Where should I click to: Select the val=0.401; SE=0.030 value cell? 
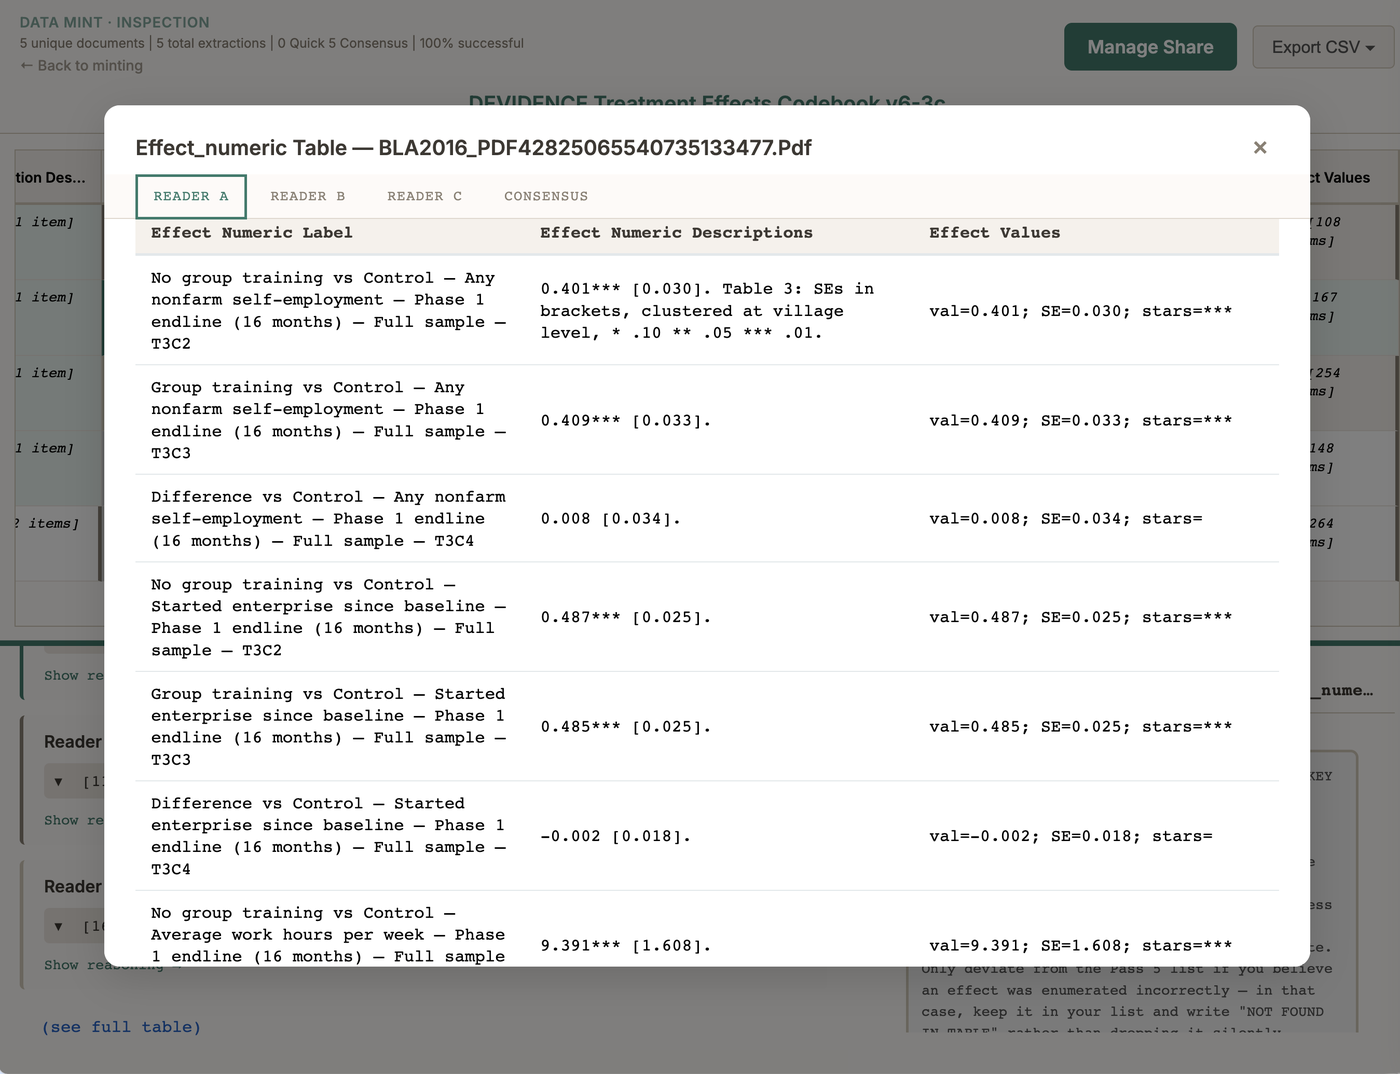tap(1080, 311)
